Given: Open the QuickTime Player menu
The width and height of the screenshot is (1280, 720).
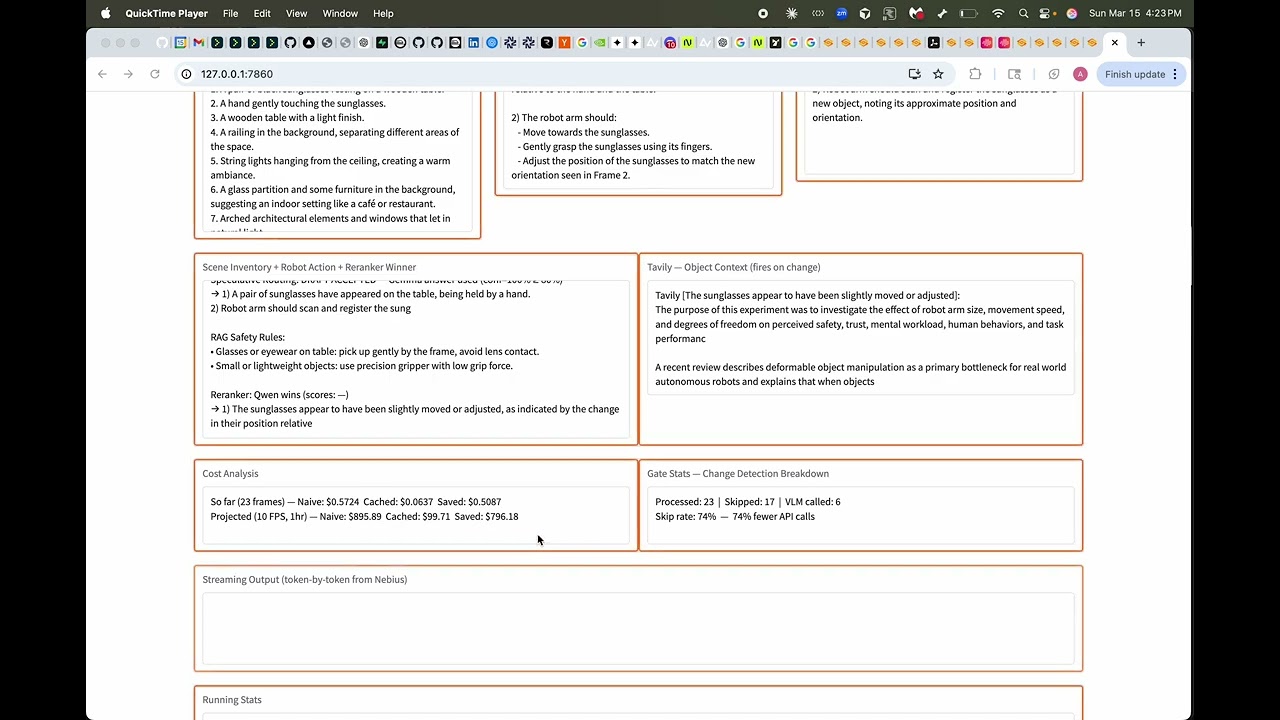Looking at the screenshot, I should [x=166, y=13].
